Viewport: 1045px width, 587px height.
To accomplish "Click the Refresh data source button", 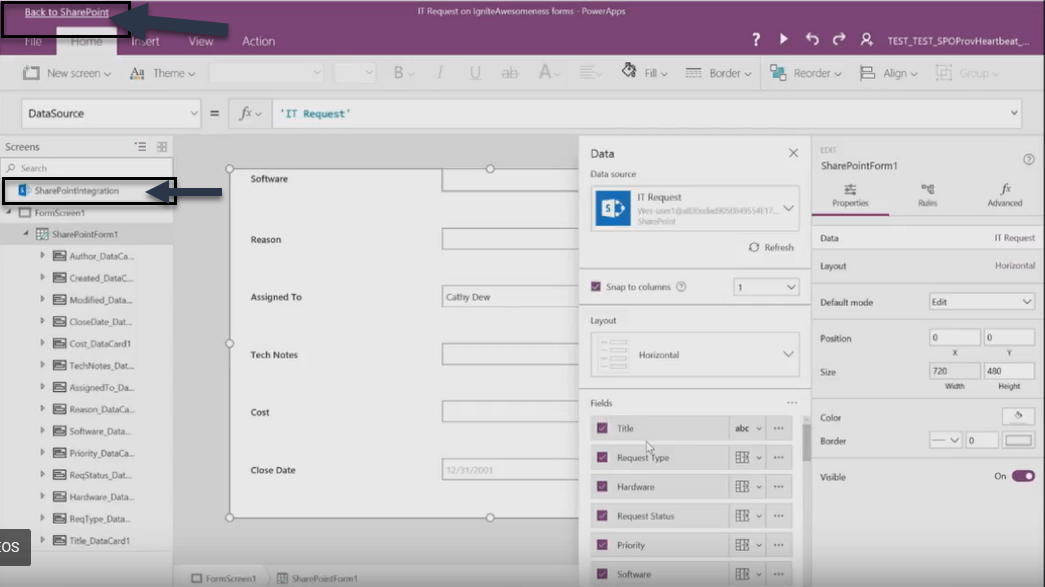I will [x=771, y=247].
